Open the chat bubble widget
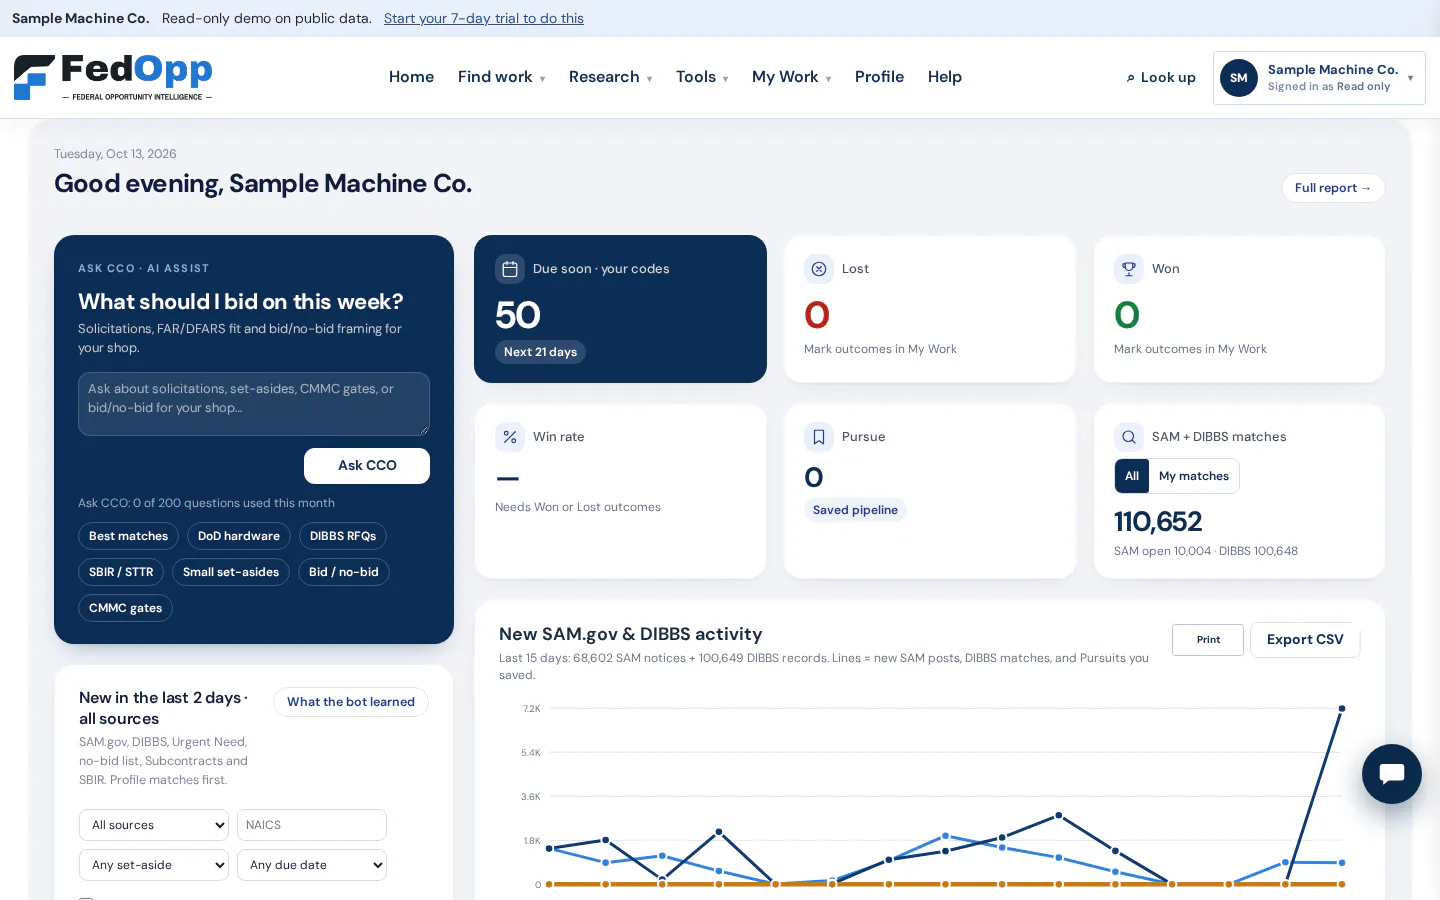The image size is (1440, 900). click(1391, 774)
